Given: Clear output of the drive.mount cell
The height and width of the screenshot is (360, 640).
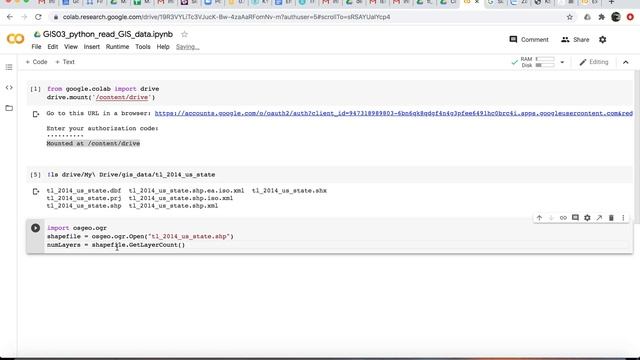Looking at the screenshot, I should click(x=36, y=114).
